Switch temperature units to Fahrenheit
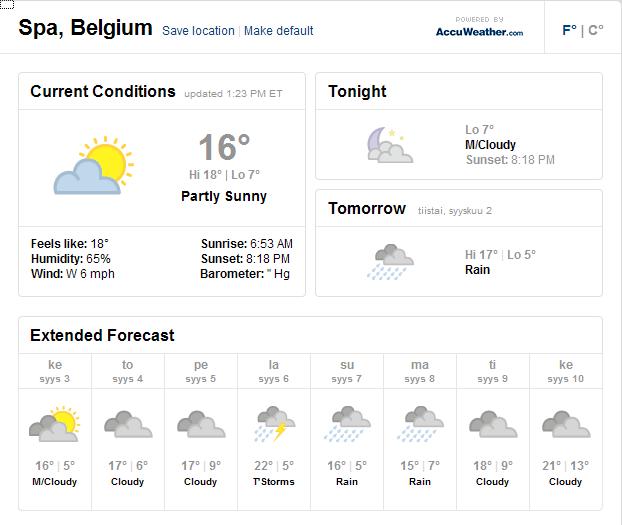 click(x=569, y=30)
